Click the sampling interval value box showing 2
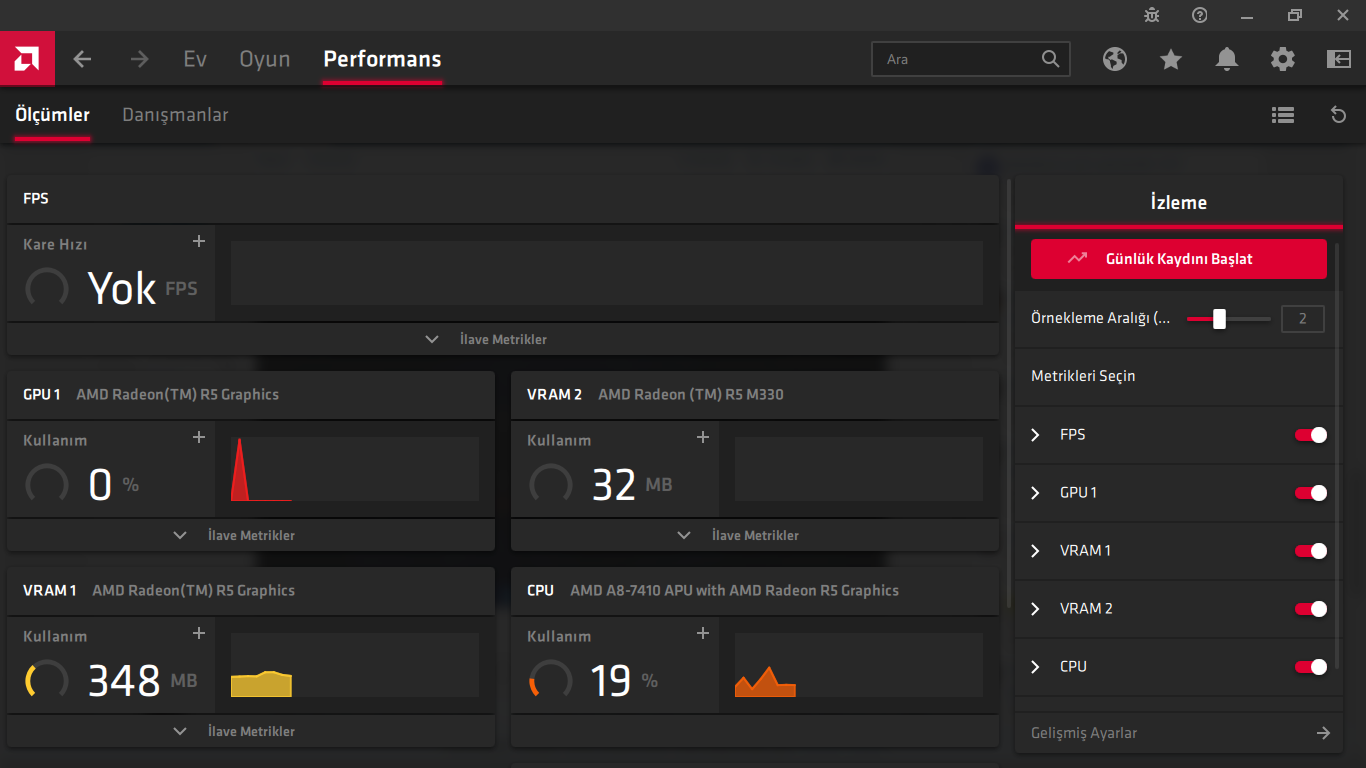1366x768 pixels. click(1303, 319)
